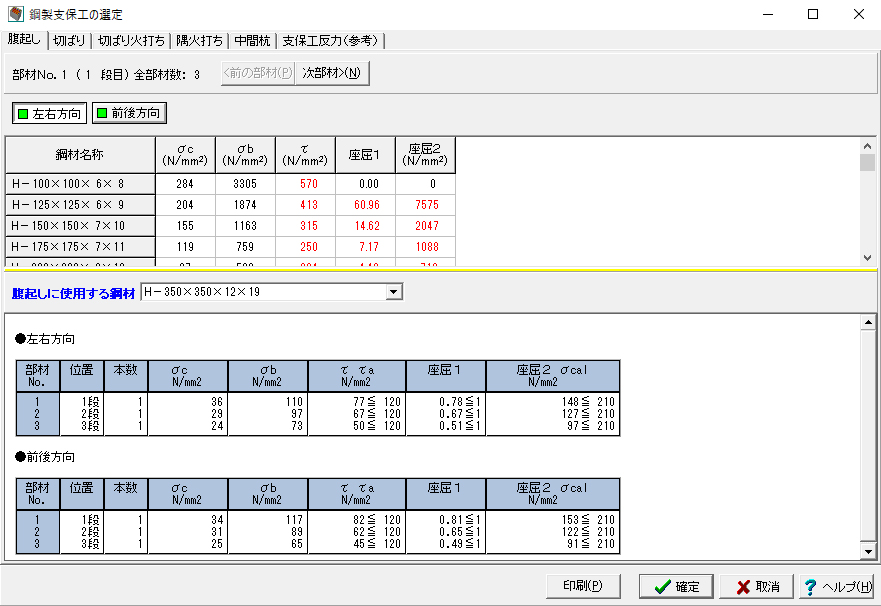Click the value 0.81≦1 in results

point(460,520)
